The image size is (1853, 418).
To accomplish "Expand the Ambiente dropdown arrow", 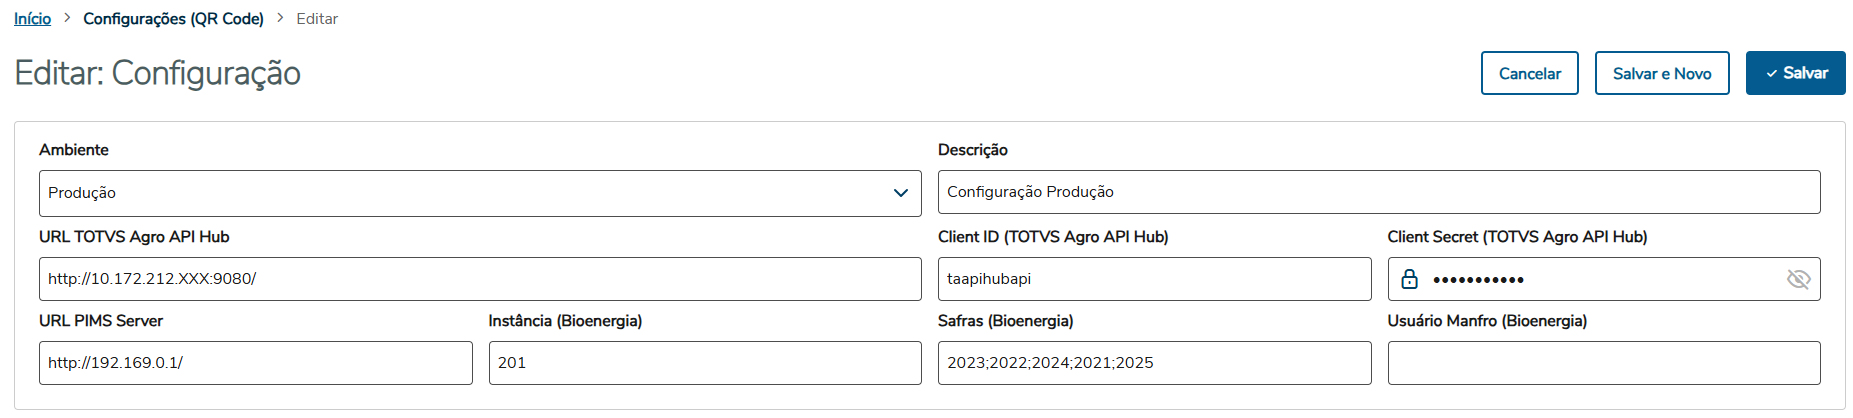I will (x=900, y=193).
